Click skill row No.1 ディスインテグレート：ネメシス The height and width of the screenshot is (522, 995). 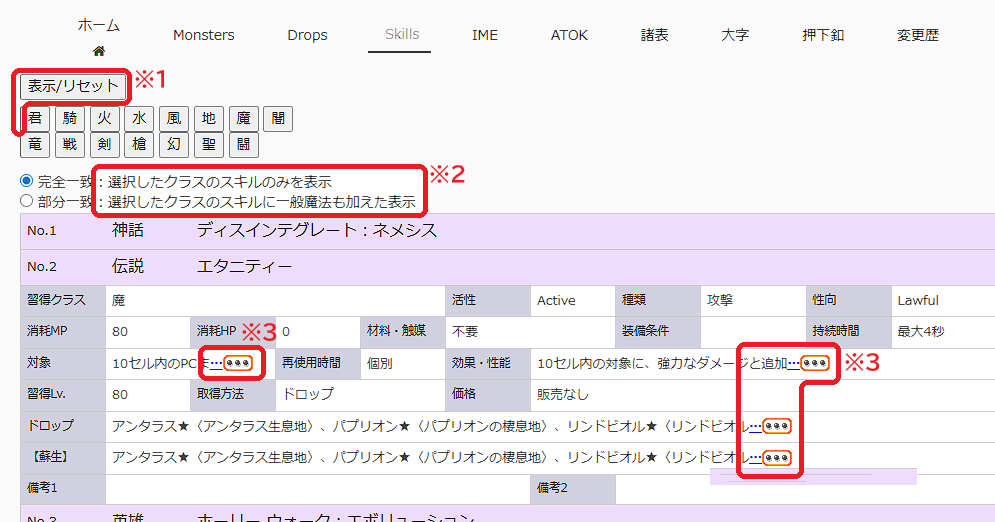(x=508, y=231)
